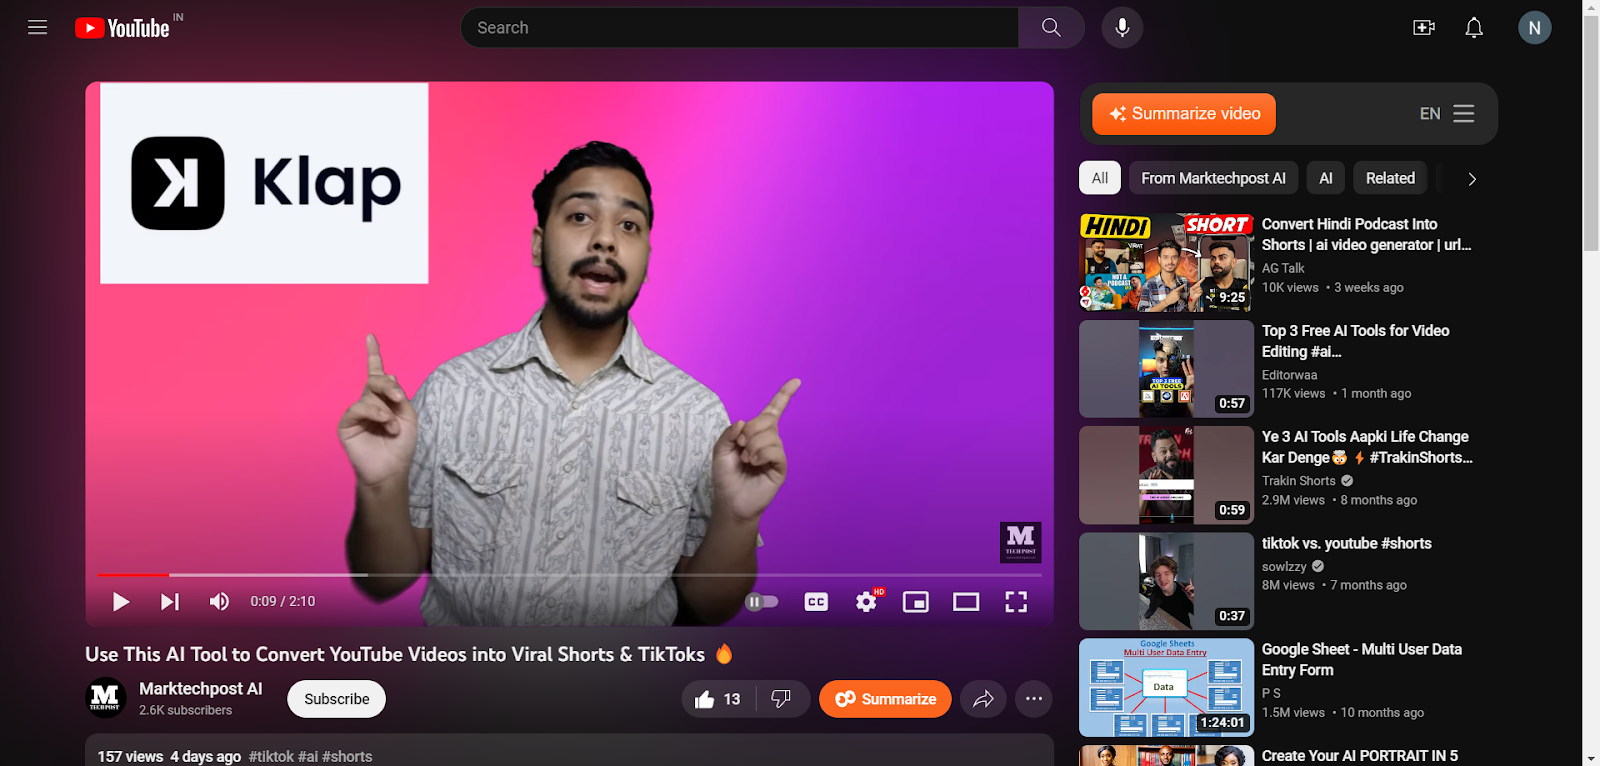Toggle the autoplay switch
1600x766 pixels.
pos(762,601)
